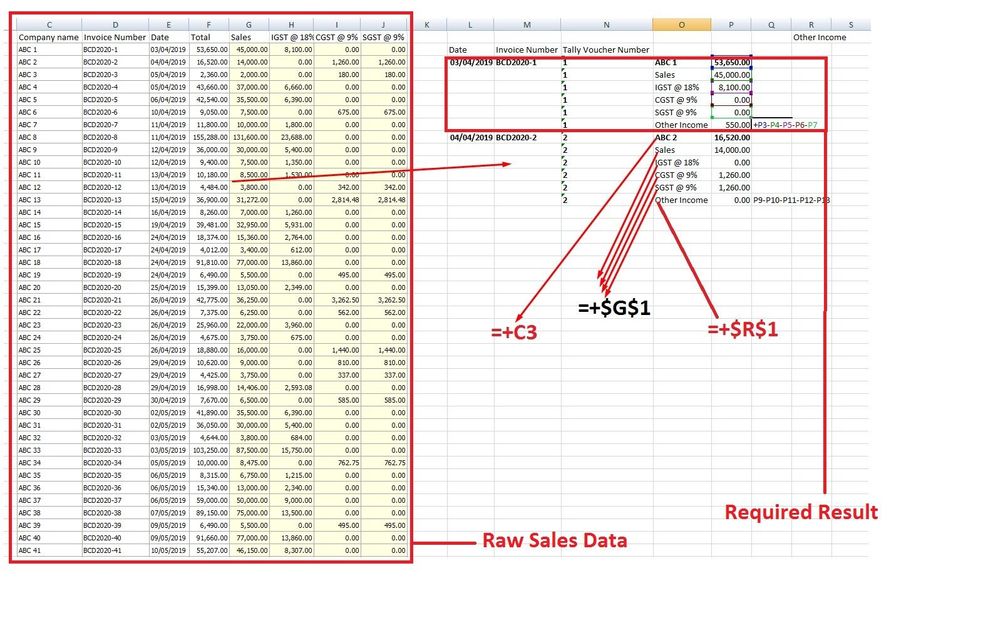Image resolution: width=998 pixels, height=630 pixels.
Task: Click the 'CGST @ 9%' header in column I
Action: pyautogui.click(x=337, y=37)
